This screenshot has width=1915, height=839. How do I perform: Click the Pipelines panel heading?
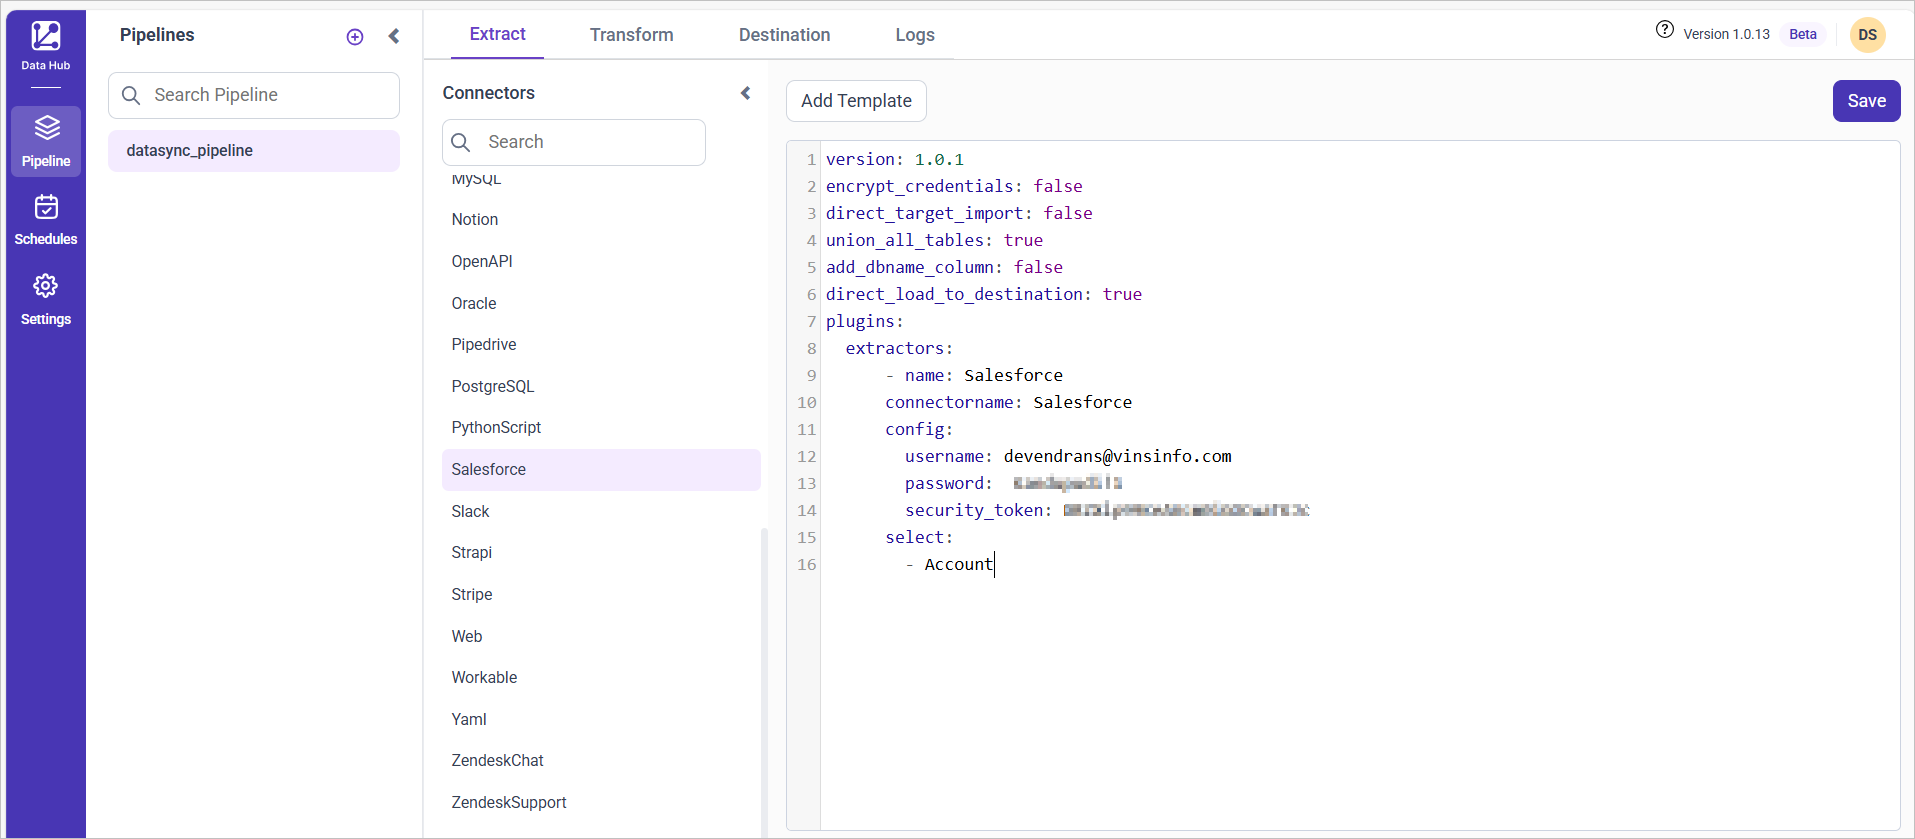click(157, 35)
